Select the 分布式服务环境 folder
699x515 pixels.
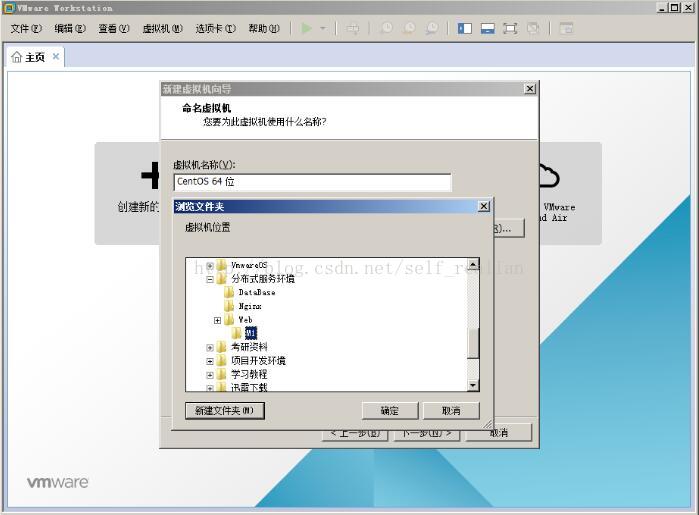pos(263,279)
